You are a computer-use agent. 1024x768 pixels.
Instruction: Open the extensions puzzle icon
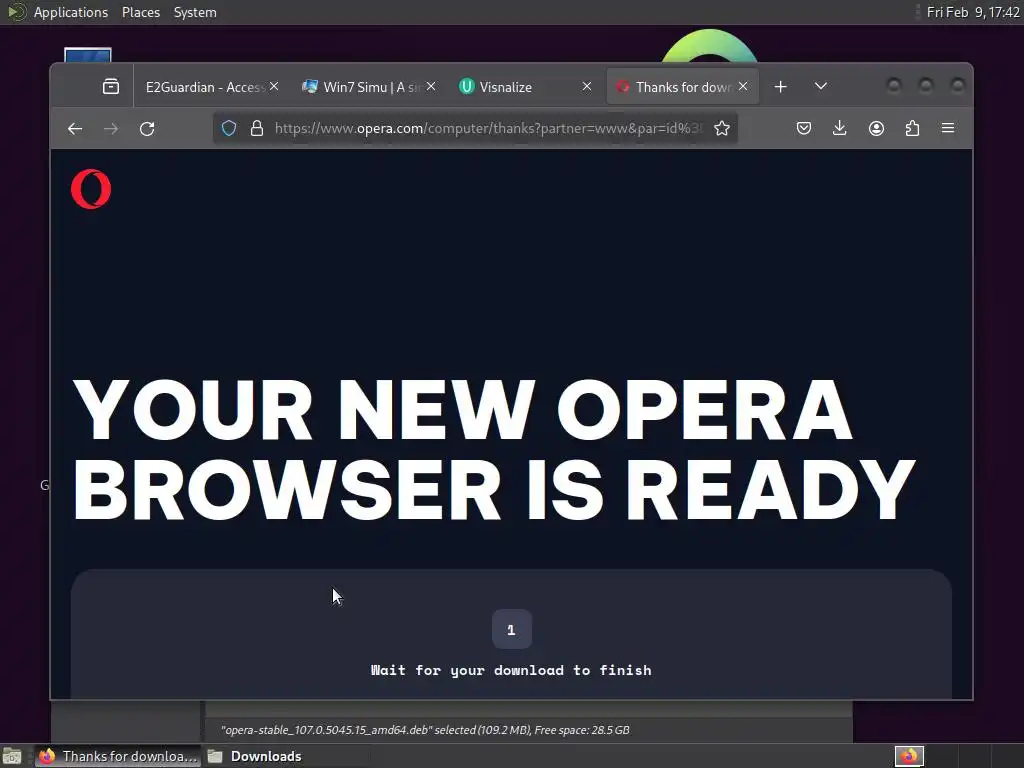[x=912, y=129]
